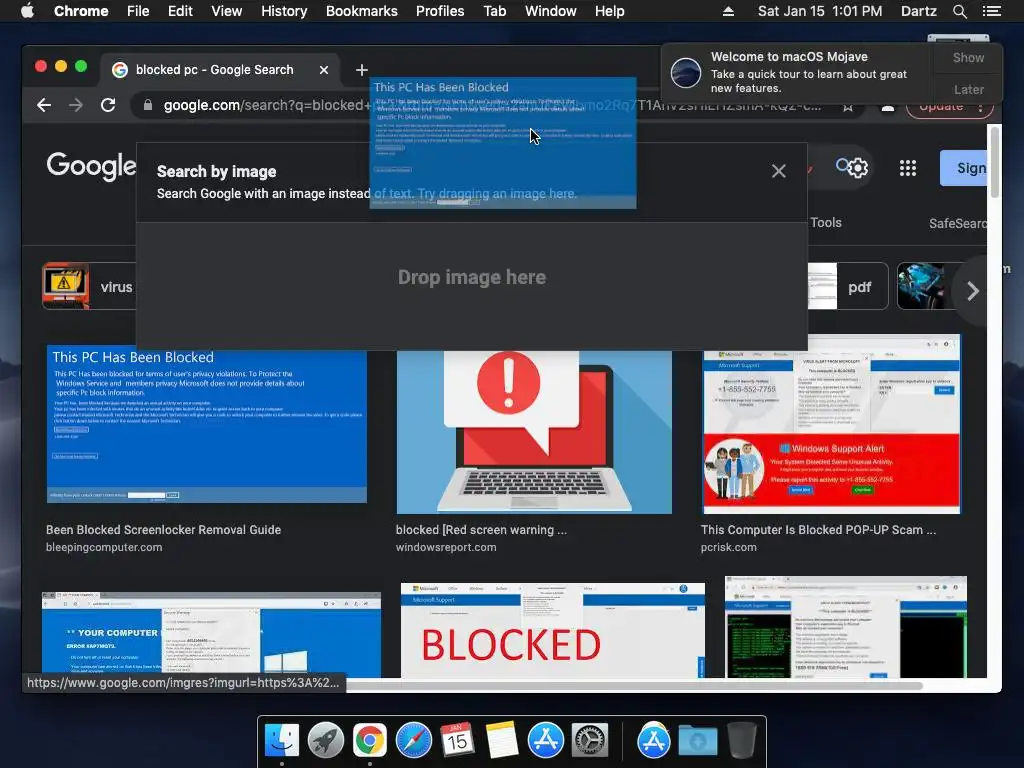This screenshot has width=1024, height=768.
Task: Open Notification Center list icon
Action: click(992, 11)
